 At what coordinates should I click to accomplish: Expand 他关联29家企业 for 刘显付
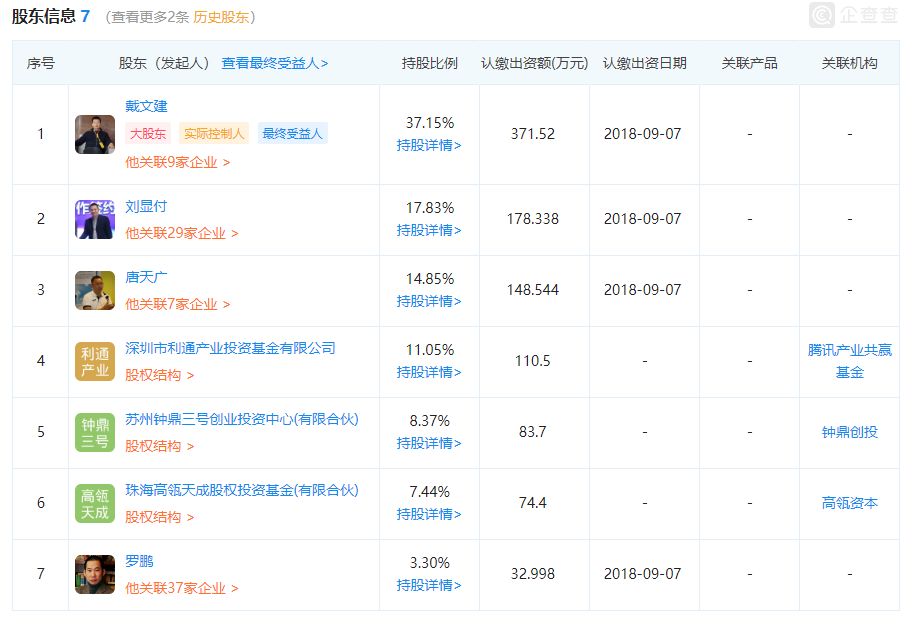click(x=181, y=233)
